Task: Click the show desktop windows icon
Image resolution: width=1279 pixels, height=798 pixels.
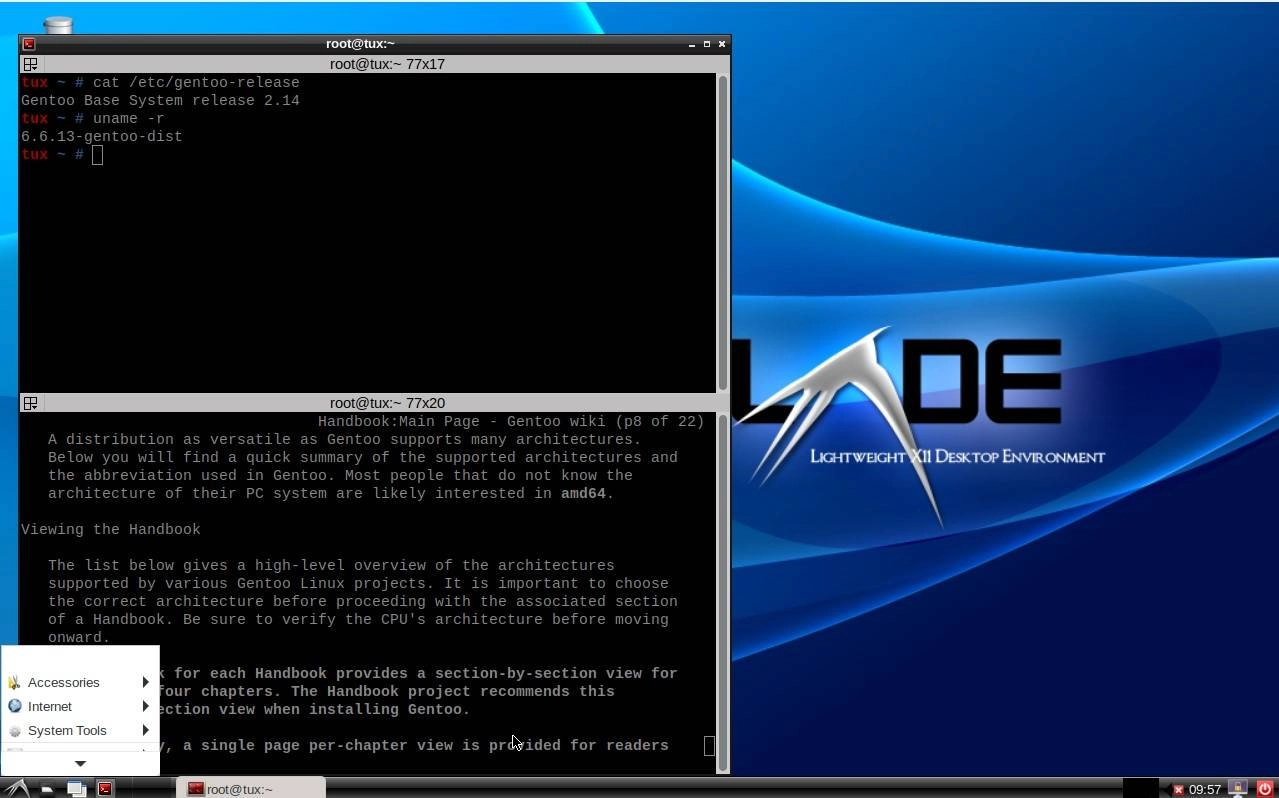Action: coord(76,789)
